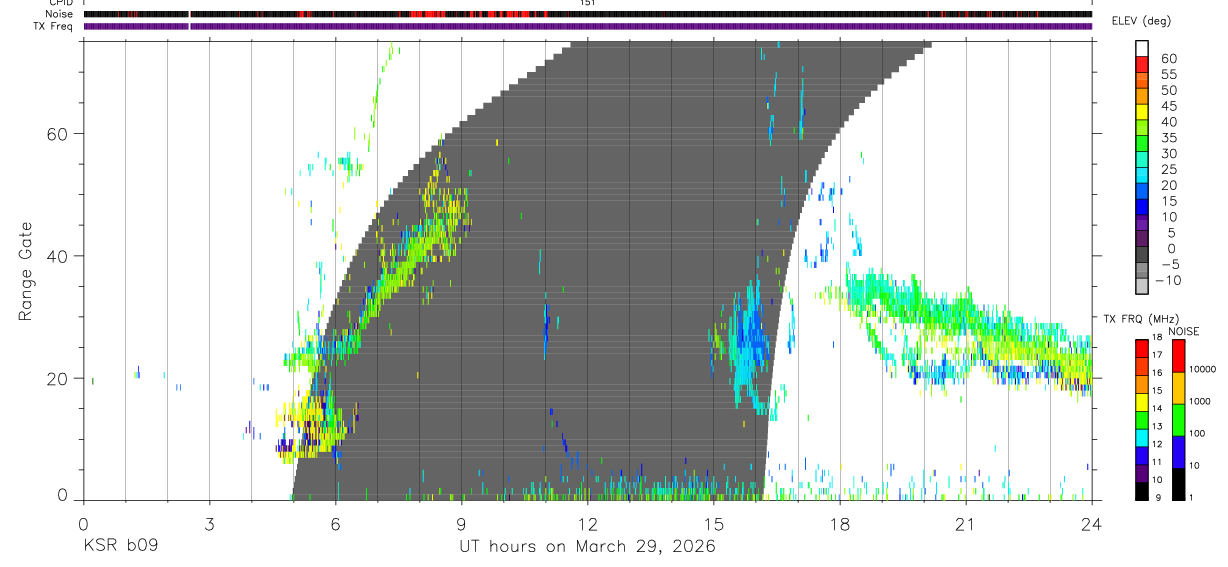
Task: Click the 35 label on elevation scale
Action: (1168, 137)
